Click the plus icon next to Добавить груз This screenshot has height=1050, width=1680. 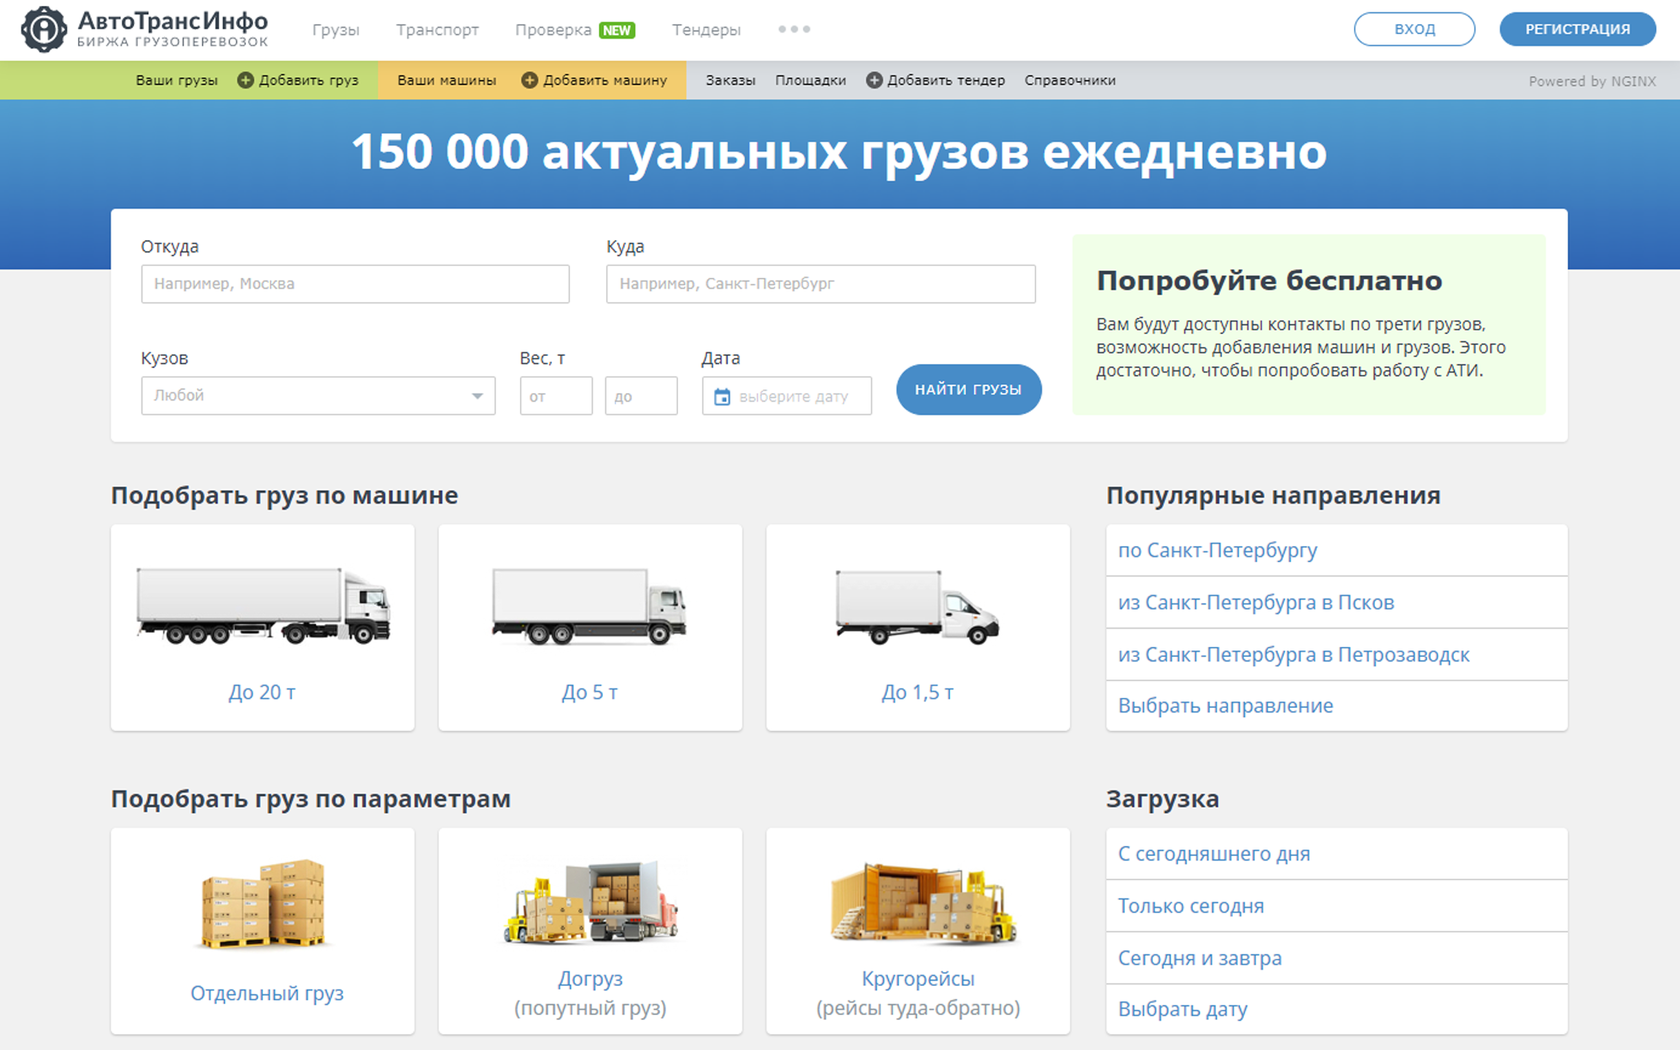[245, 80]
